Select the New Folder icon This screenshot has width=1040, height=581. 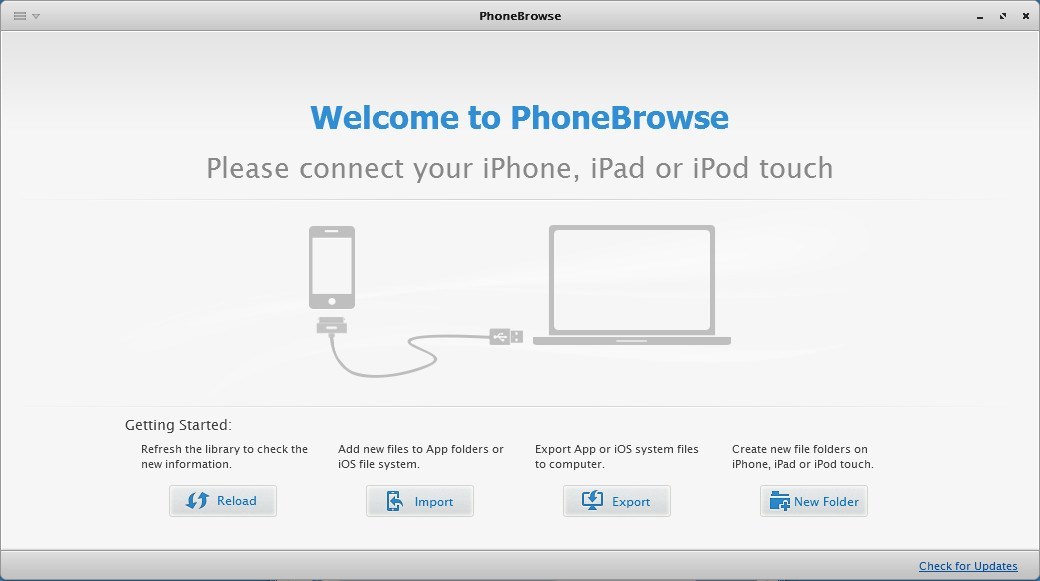click(x=779, y=500)
